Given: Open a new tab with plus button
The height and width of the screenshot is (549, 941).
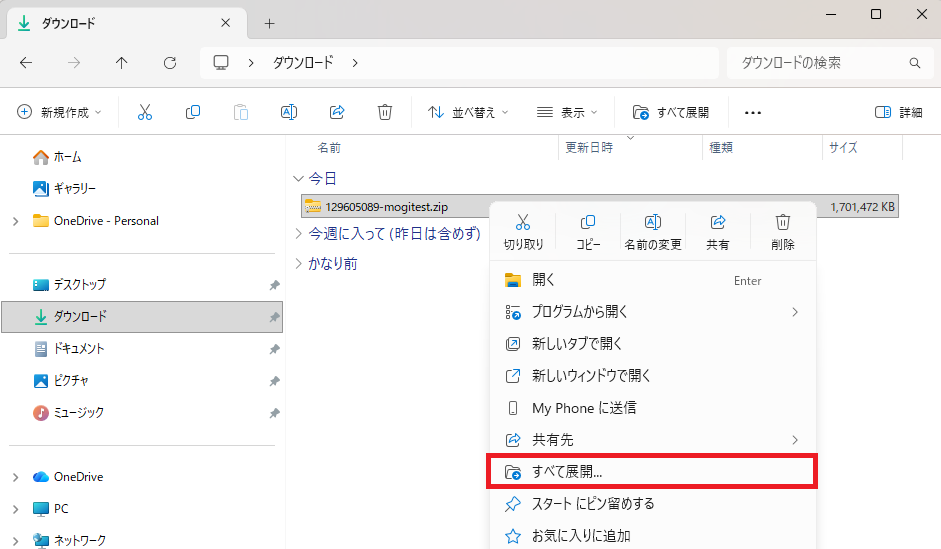Looking at the screenshot, I should coord(269,23).
